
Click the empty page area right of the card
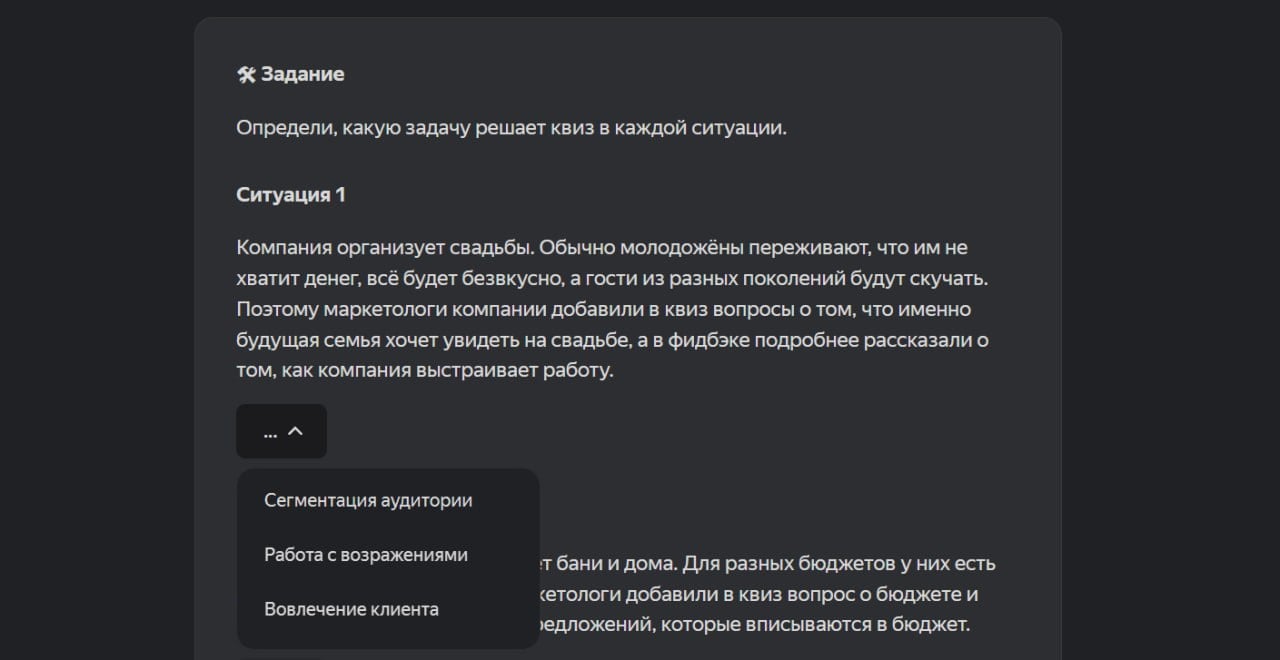click(1170, 330)
